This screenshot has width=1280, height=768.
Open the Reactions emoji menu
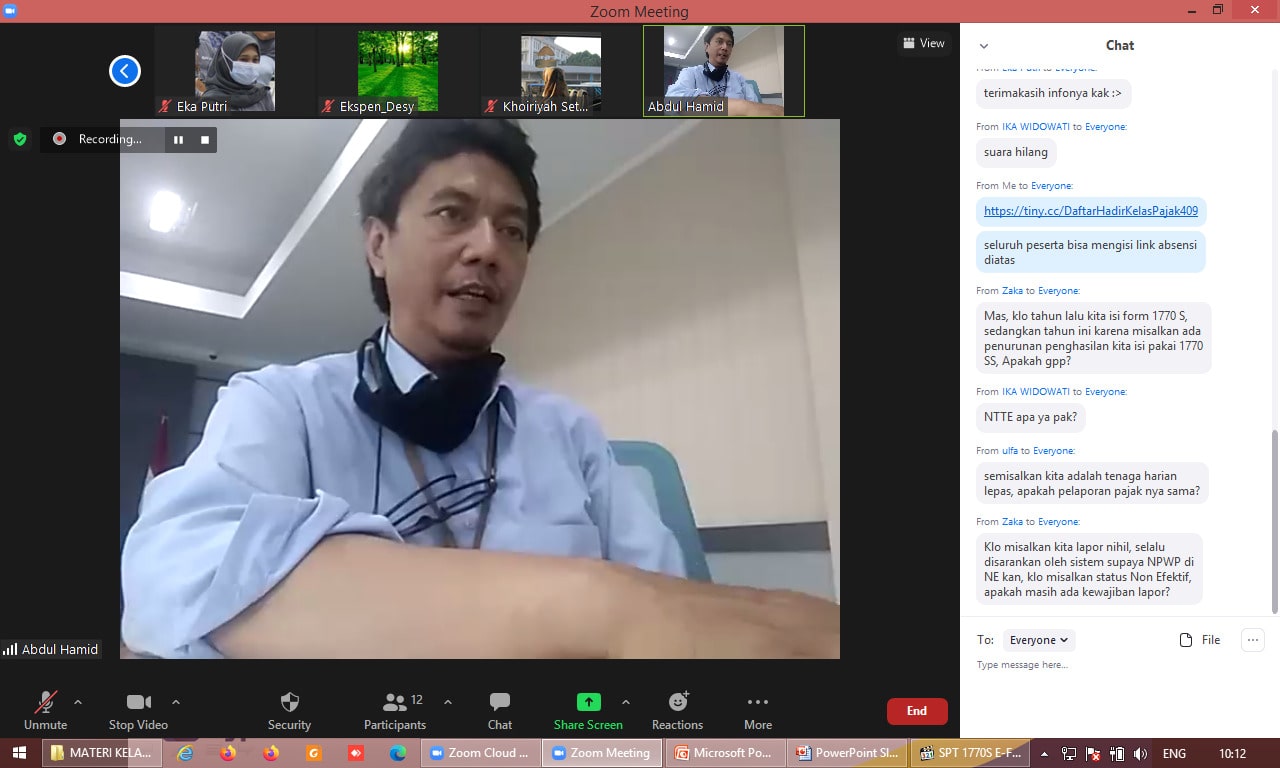677,702
